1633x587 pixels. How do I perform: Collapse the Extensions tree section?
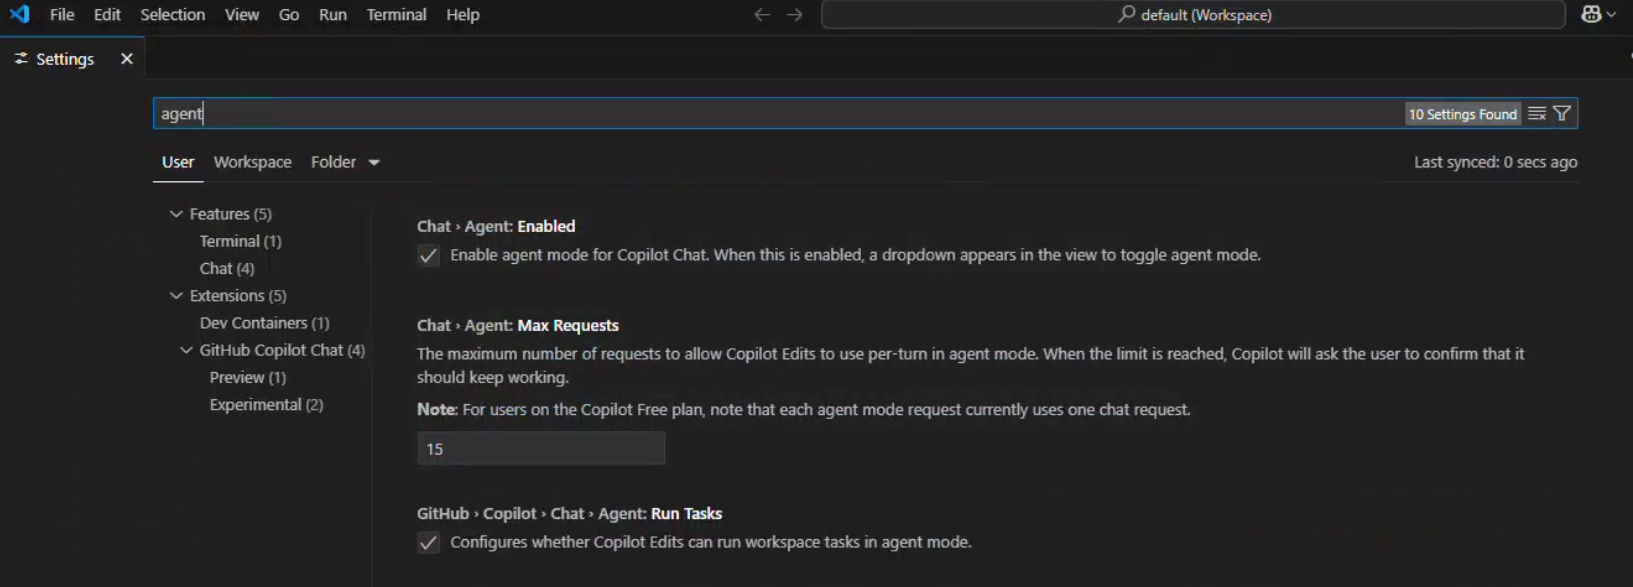[175, 295]
